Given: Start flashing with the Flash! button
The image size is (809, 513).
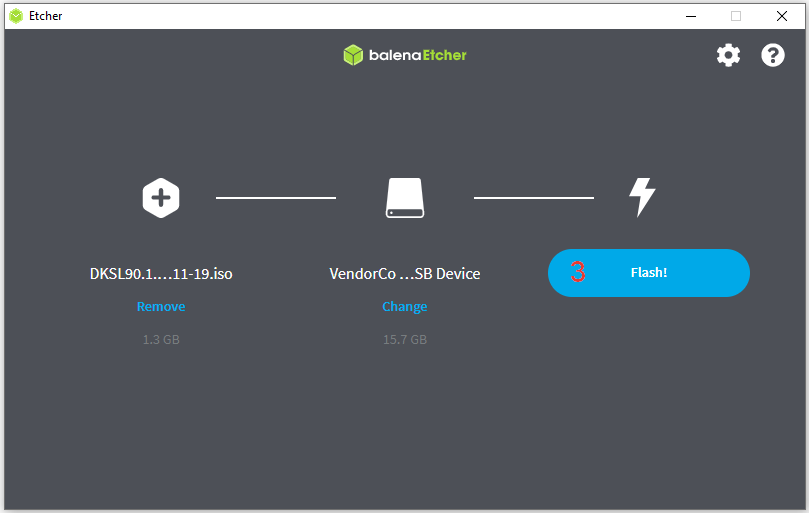Looking at the screenshot, I should (x=649, y=273).
